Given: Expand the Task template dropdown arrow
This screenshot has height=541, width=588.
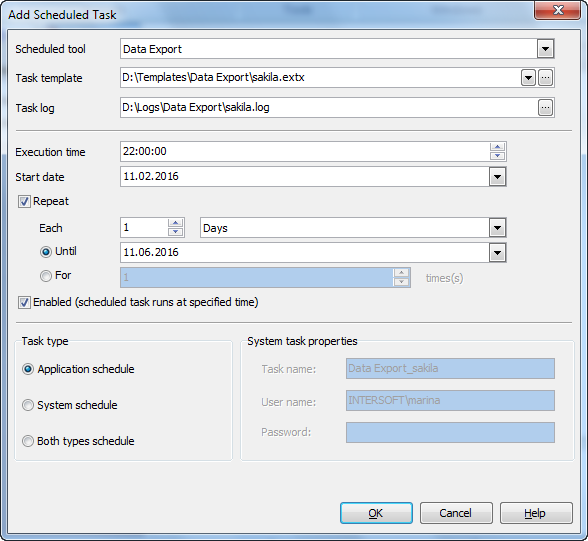Looking at the screenshot, I should point(528,78).
